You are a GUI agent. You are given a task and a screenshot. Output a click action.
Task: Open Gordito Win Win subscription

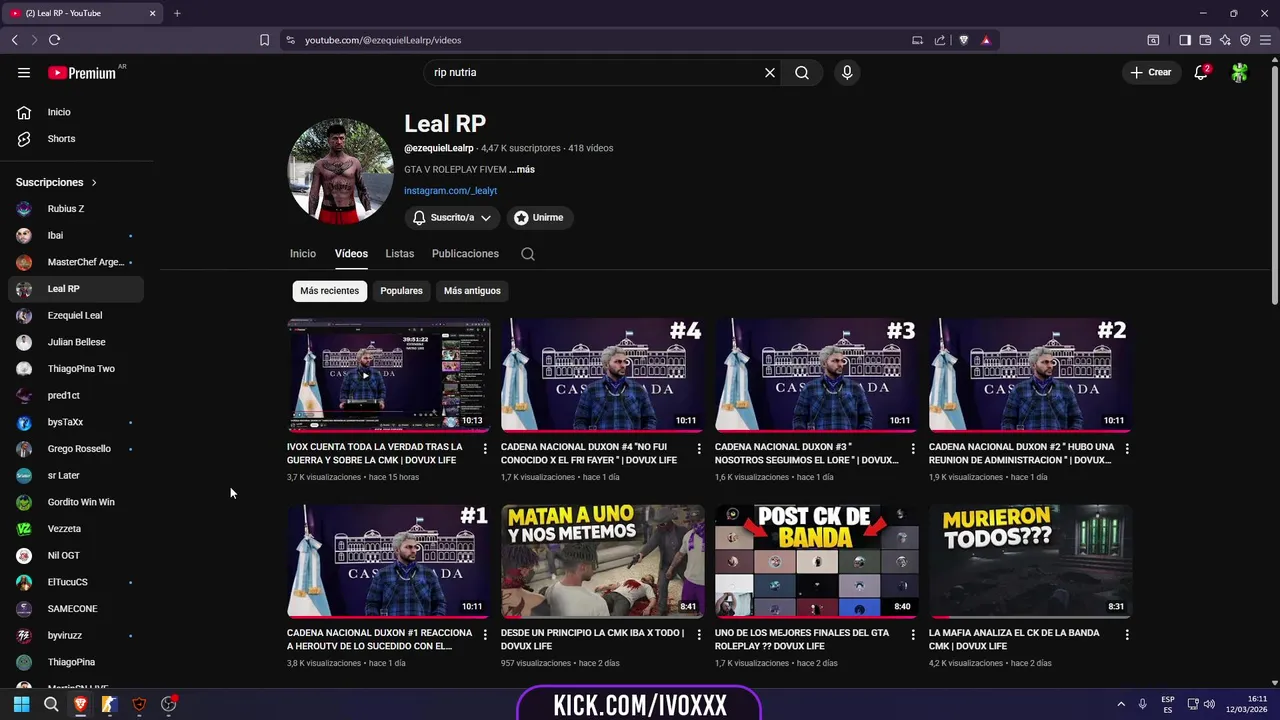click(x=75, y=502)
